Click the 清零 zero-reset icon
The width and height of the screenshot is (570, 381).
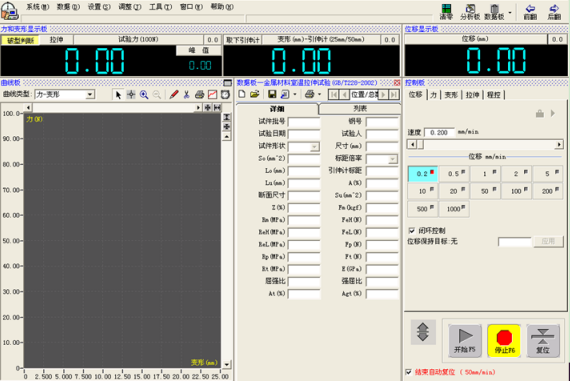click(x=446, y=12)
